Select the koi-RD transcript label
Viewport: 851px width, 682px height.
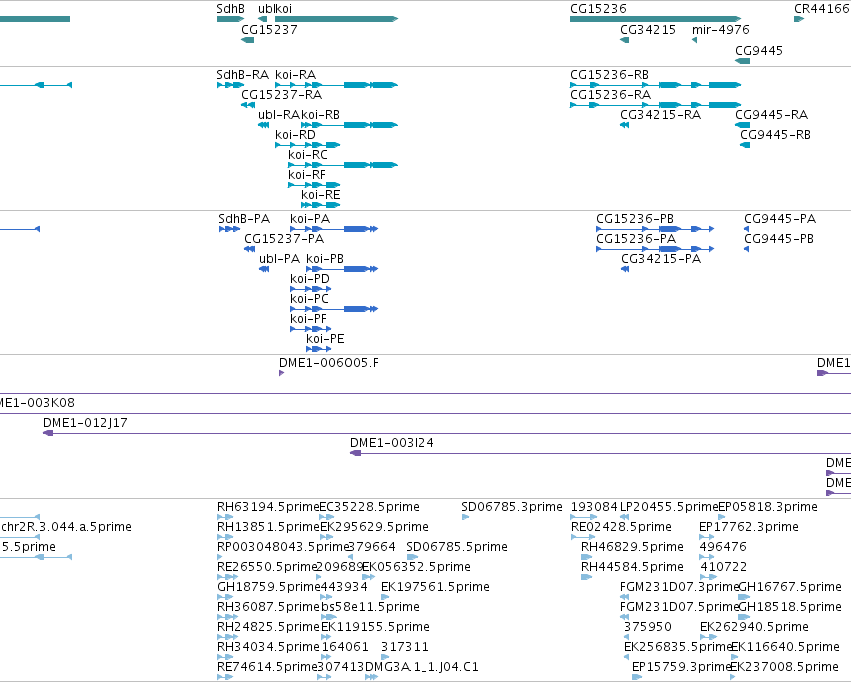[295, 135]
